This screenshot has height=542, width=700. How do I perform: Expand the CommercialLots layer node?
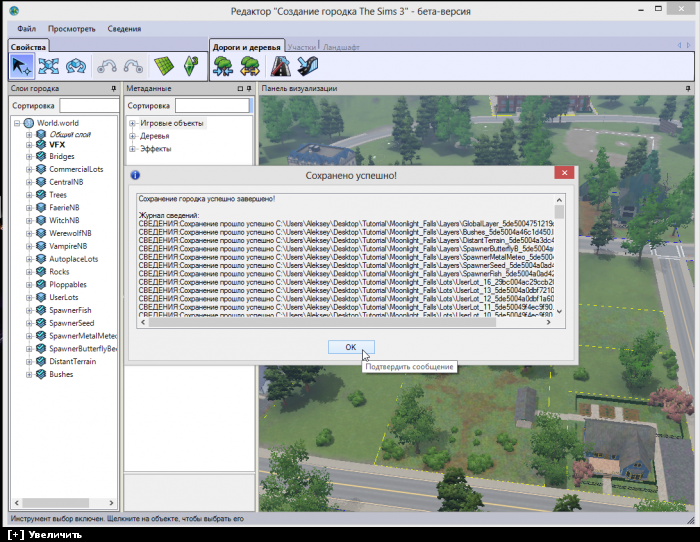[x=29, y=170]
